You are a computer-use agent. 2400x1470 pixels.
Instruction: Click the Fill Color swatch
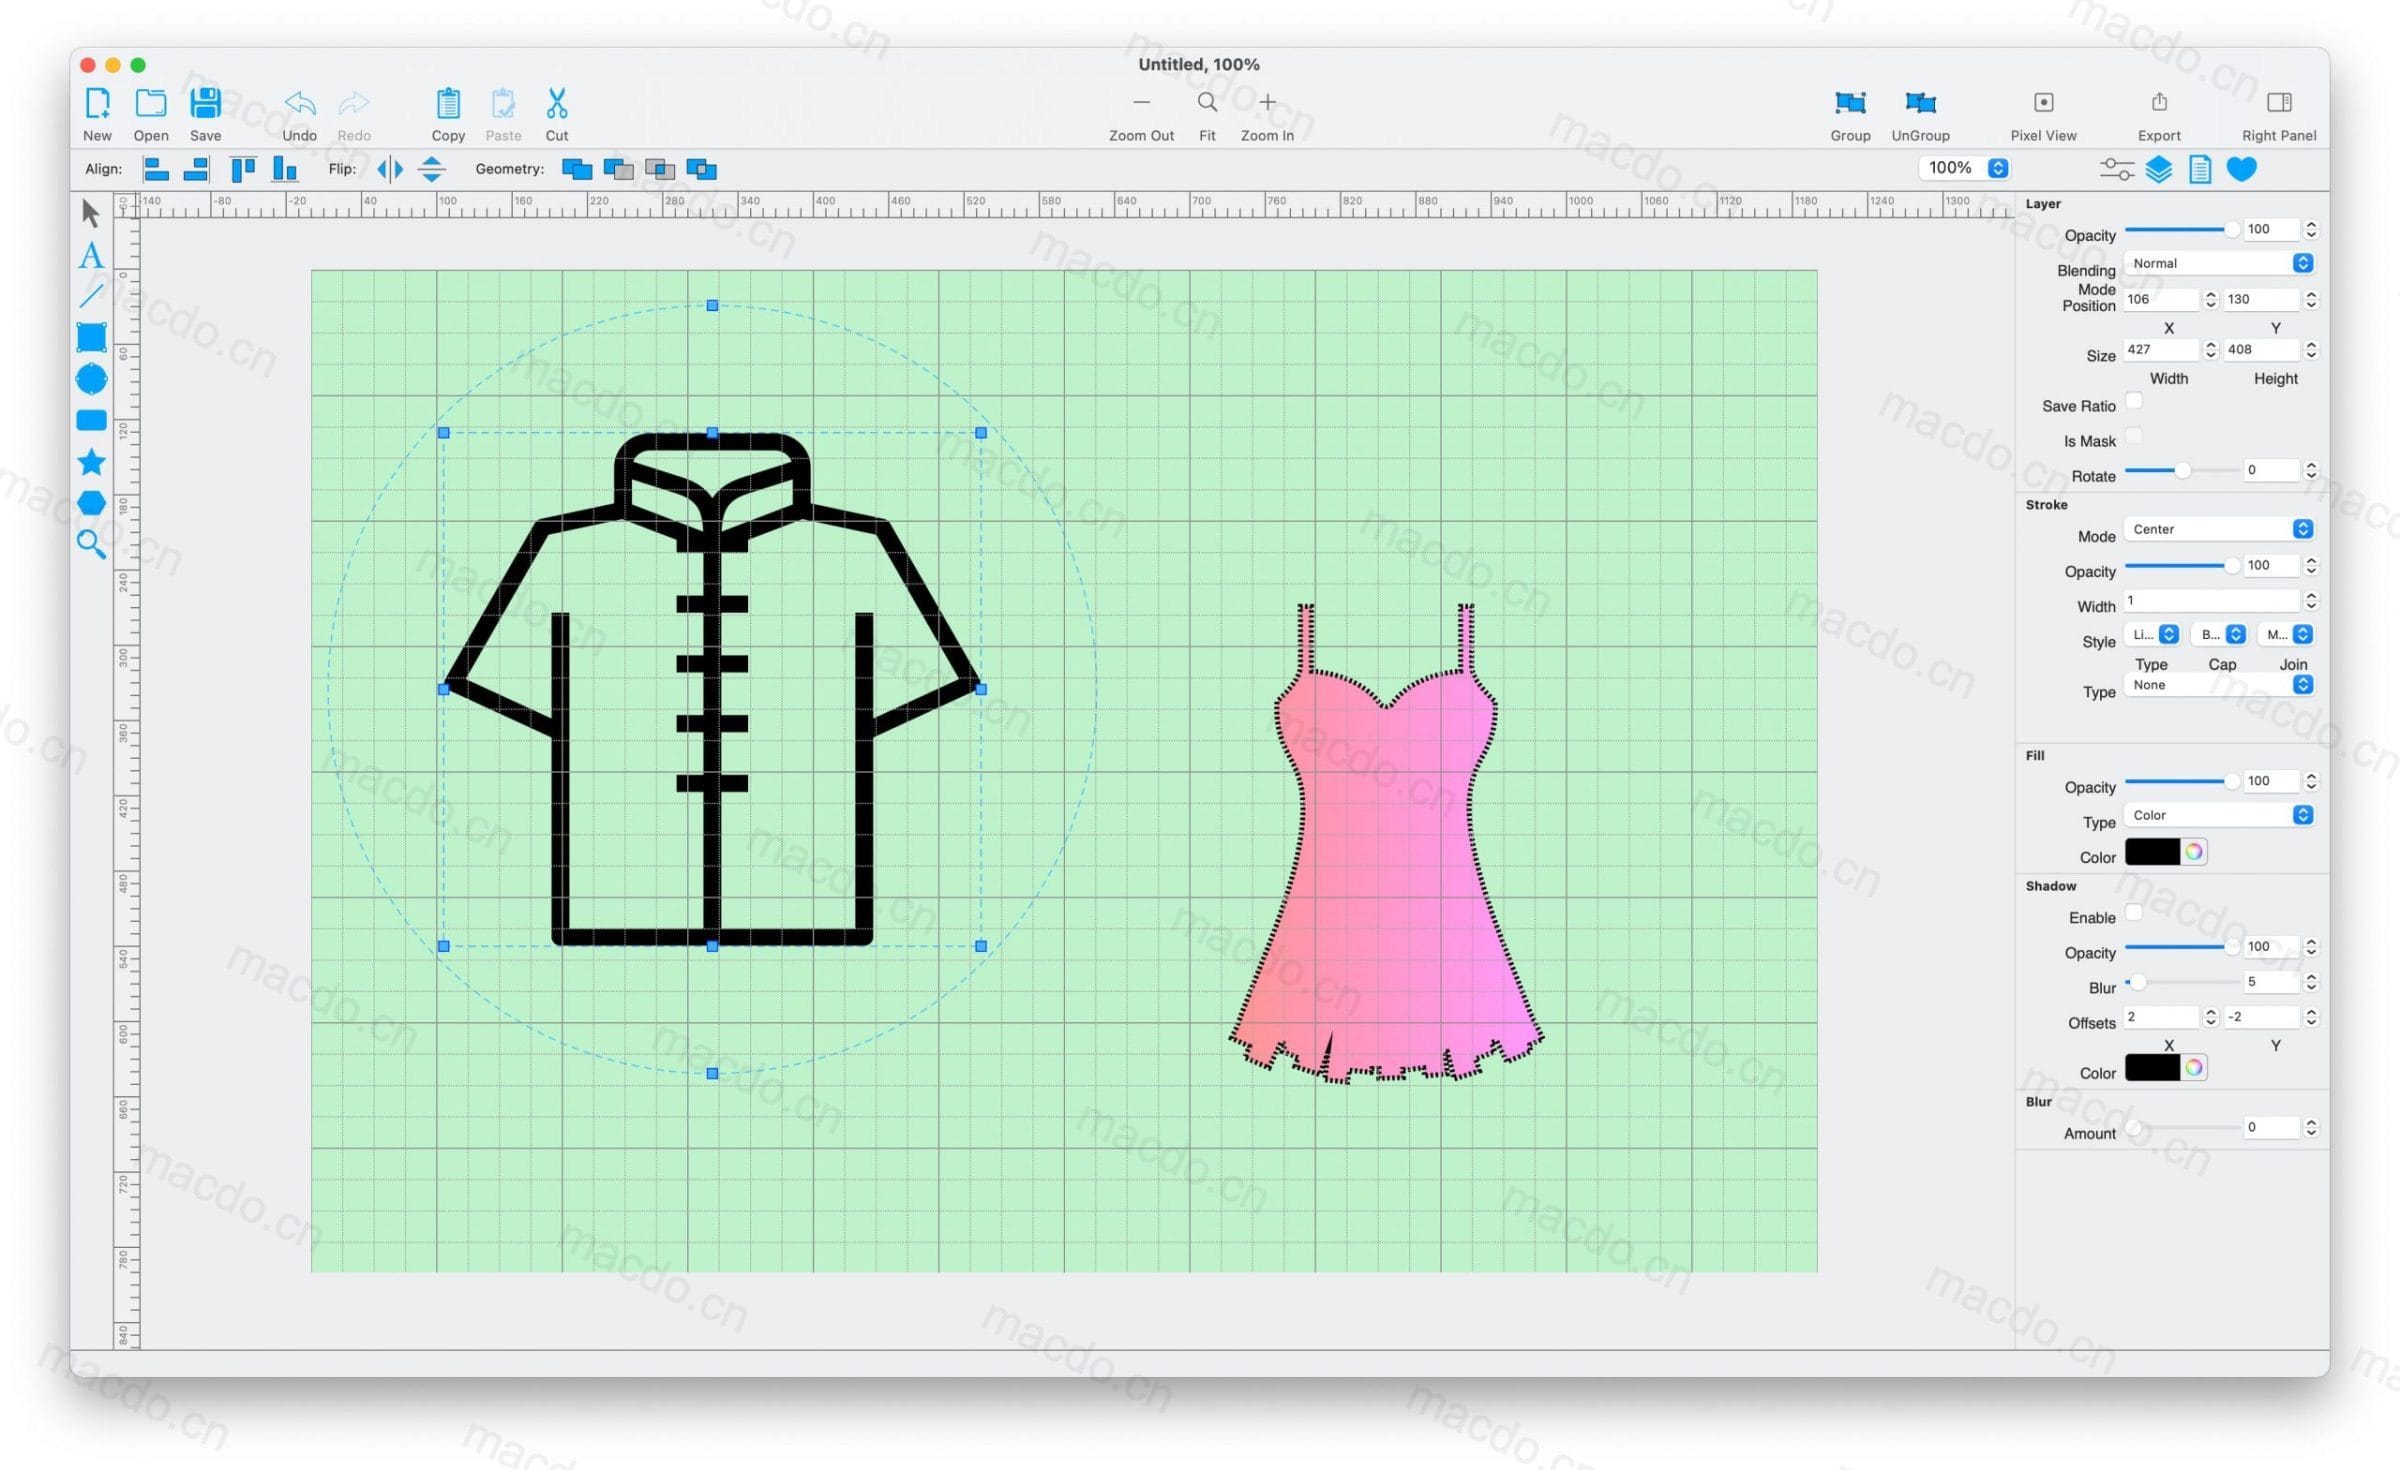point(2150,855)
